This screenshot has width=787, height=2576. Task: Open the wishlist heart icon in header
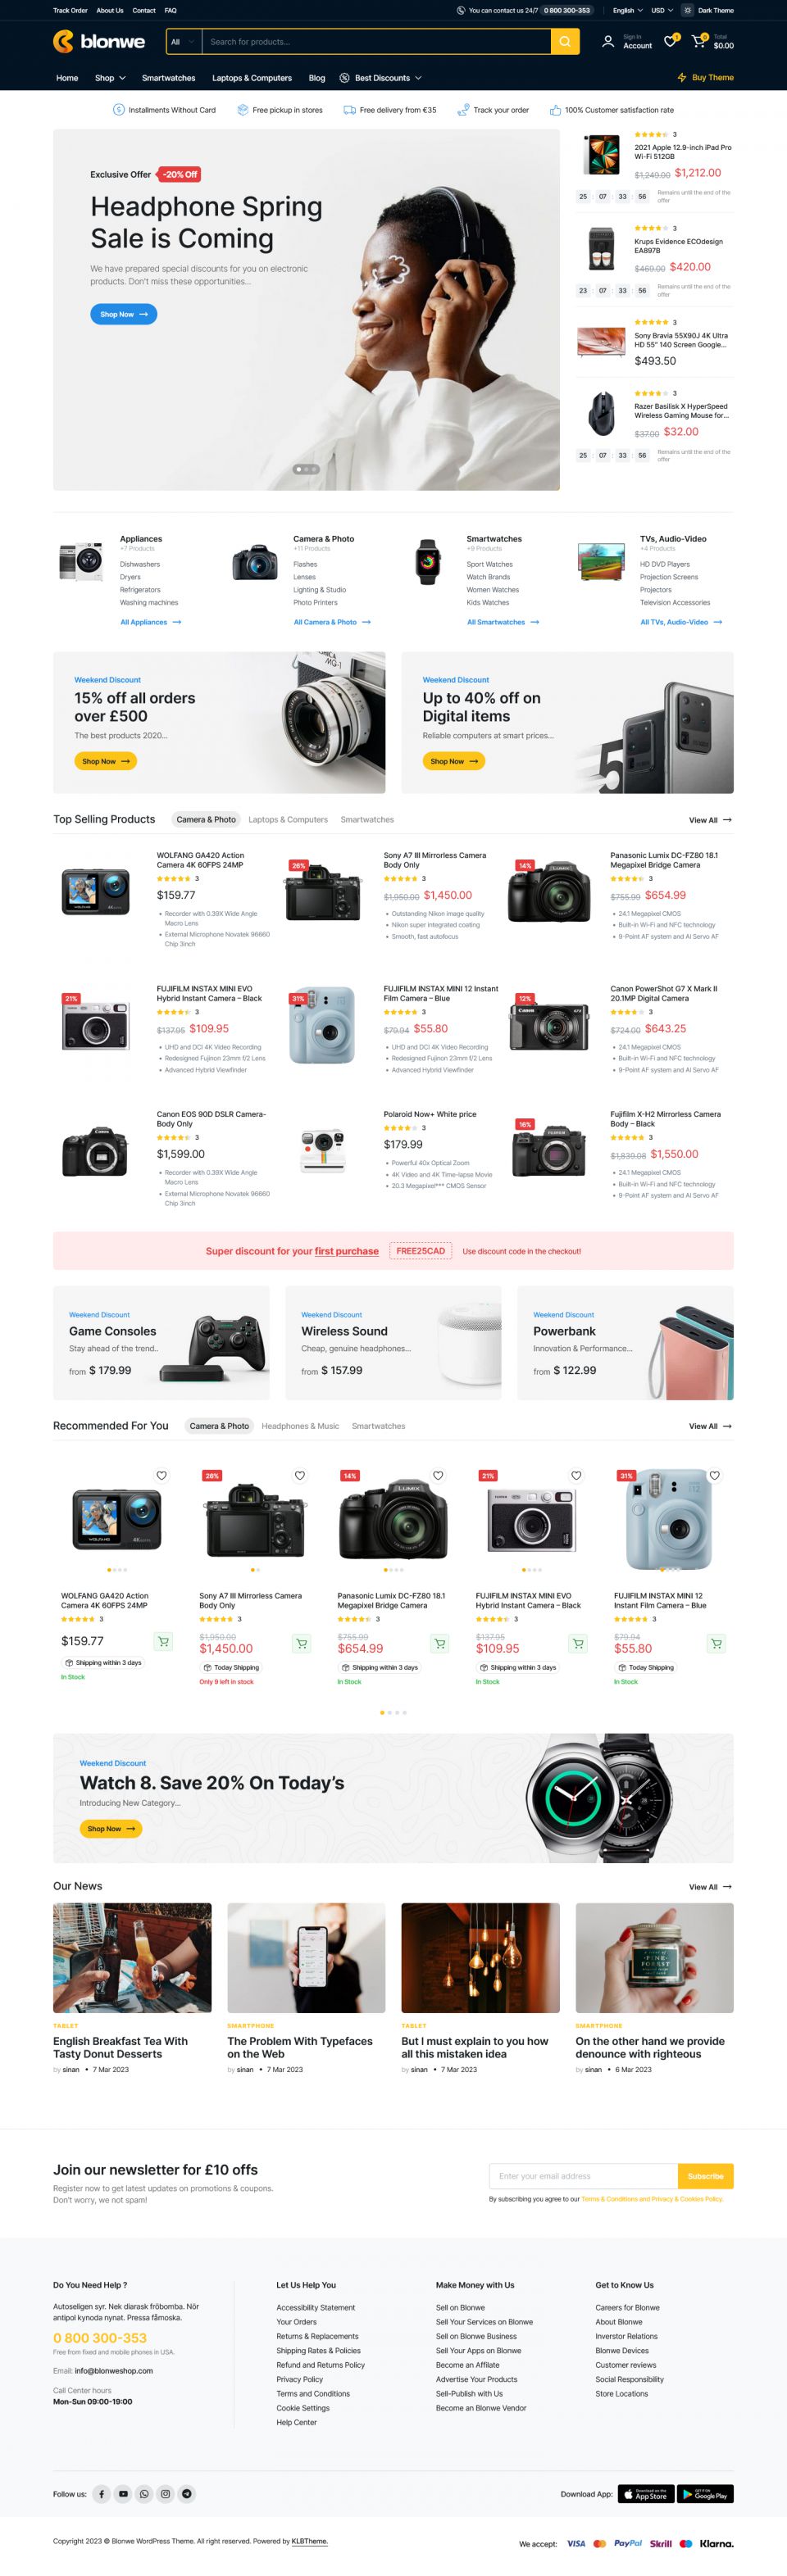click(x=670, y=42)
